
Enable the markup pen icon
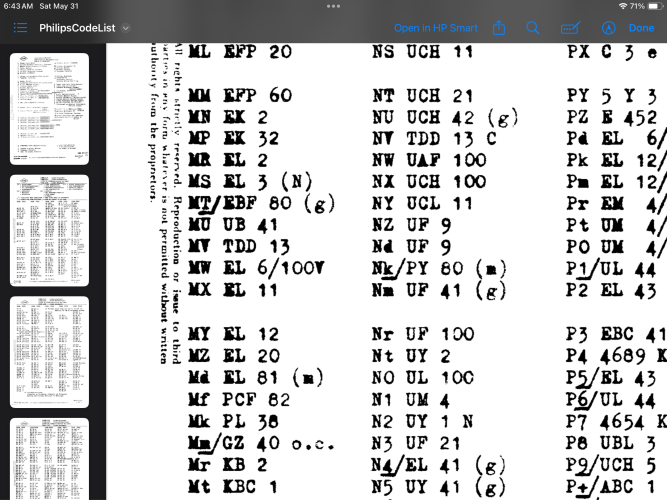tap(609, 28)
